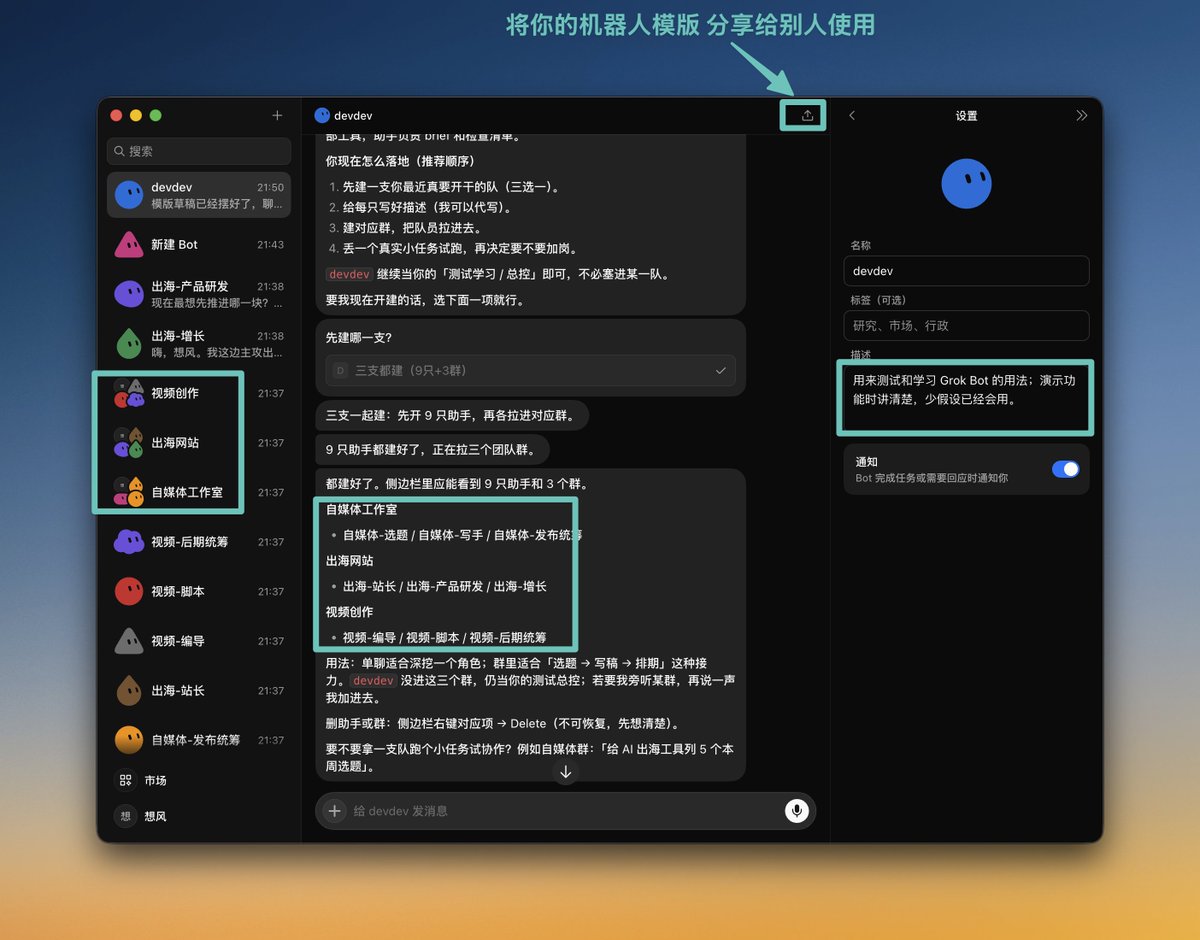Click the back chevron in the settings panel

click(x=852, y=116)
